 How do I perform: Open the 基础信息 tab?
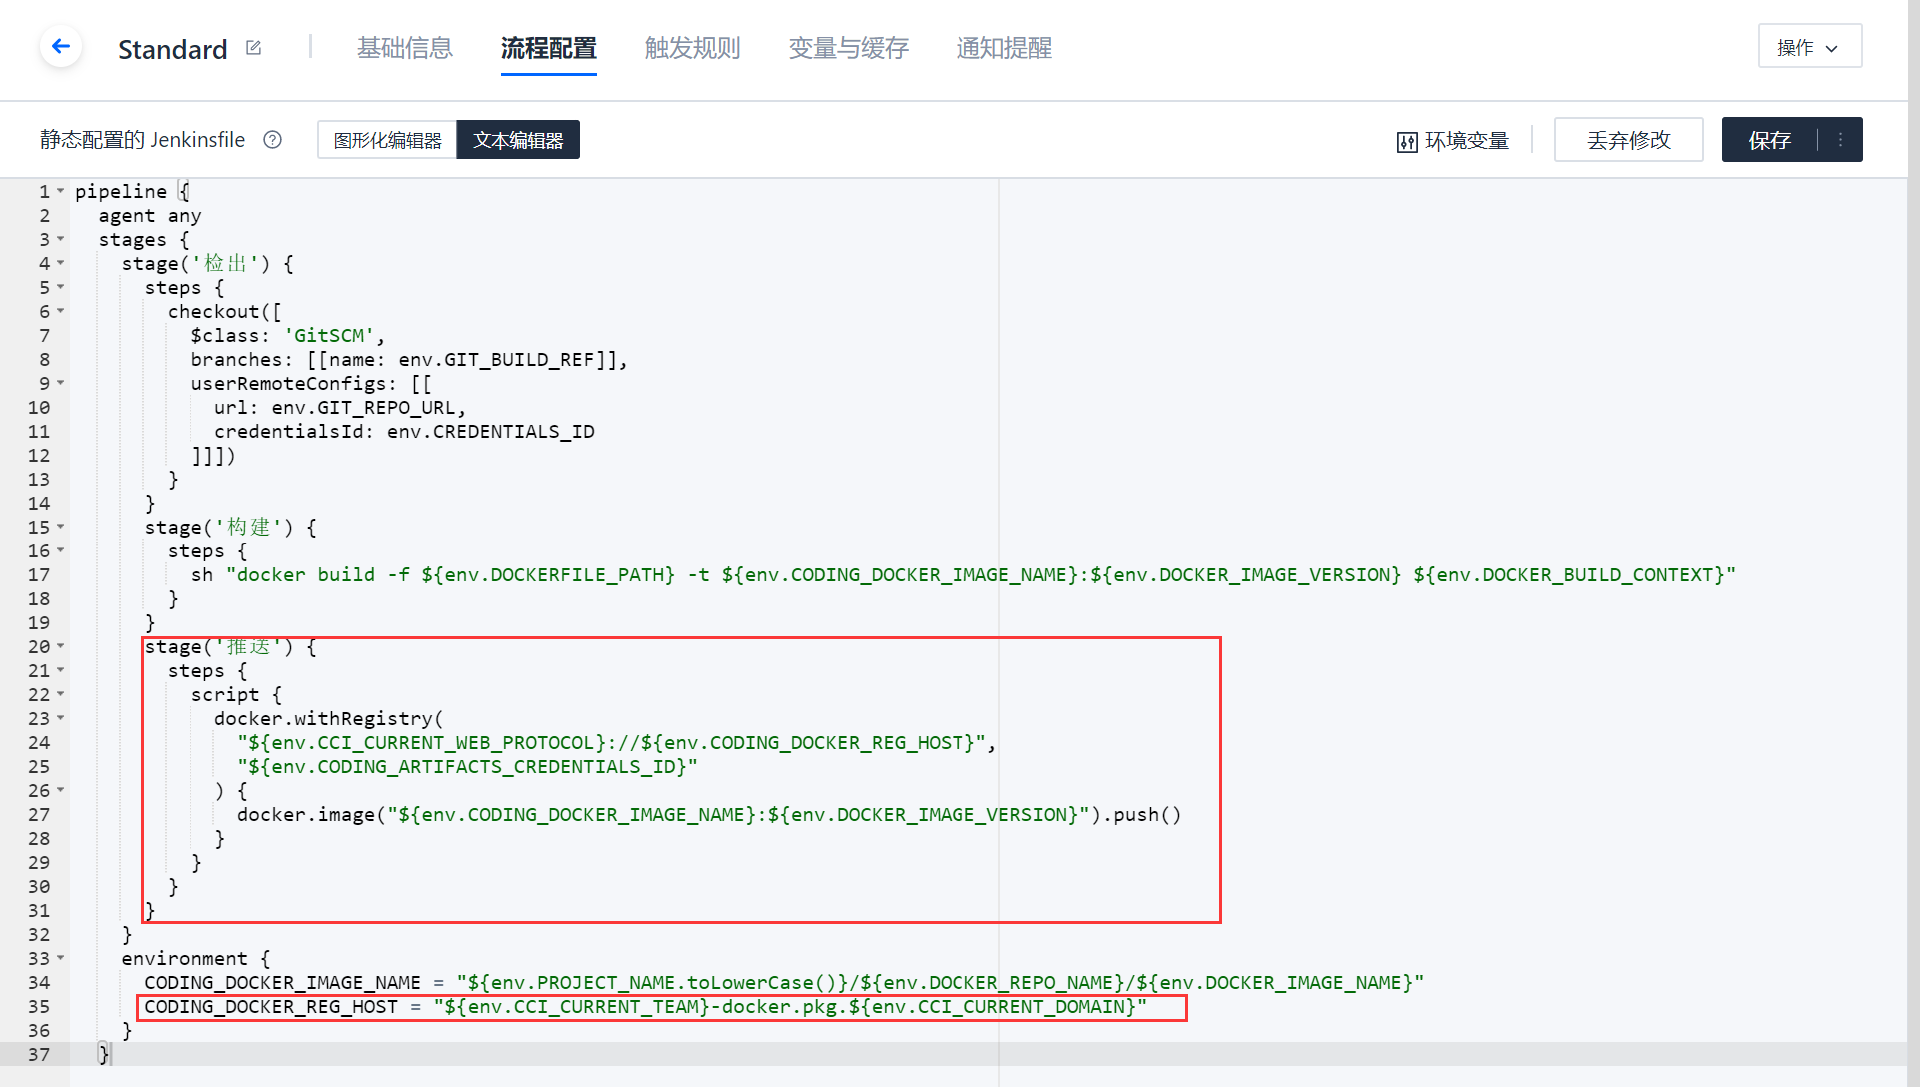pyautogui.click(x=404, y=48)
